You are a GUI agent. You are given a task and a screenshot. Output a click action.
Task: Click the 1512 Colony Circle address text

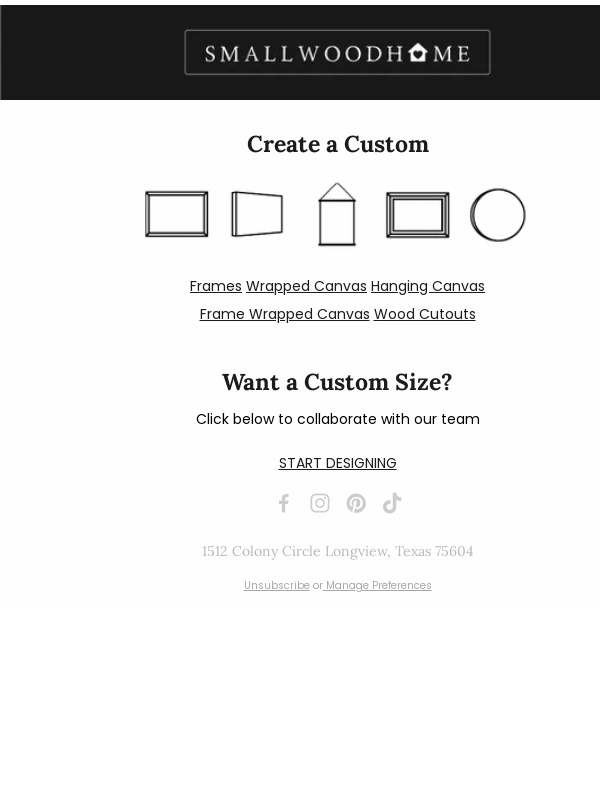coord(337,552)
